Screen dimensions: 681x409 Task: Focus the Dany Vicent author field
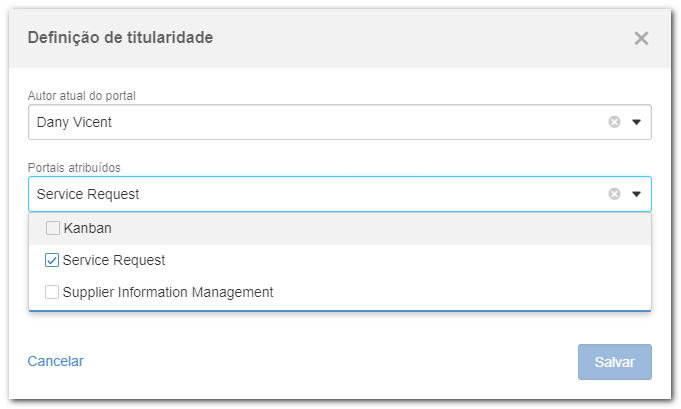[340, 122]
